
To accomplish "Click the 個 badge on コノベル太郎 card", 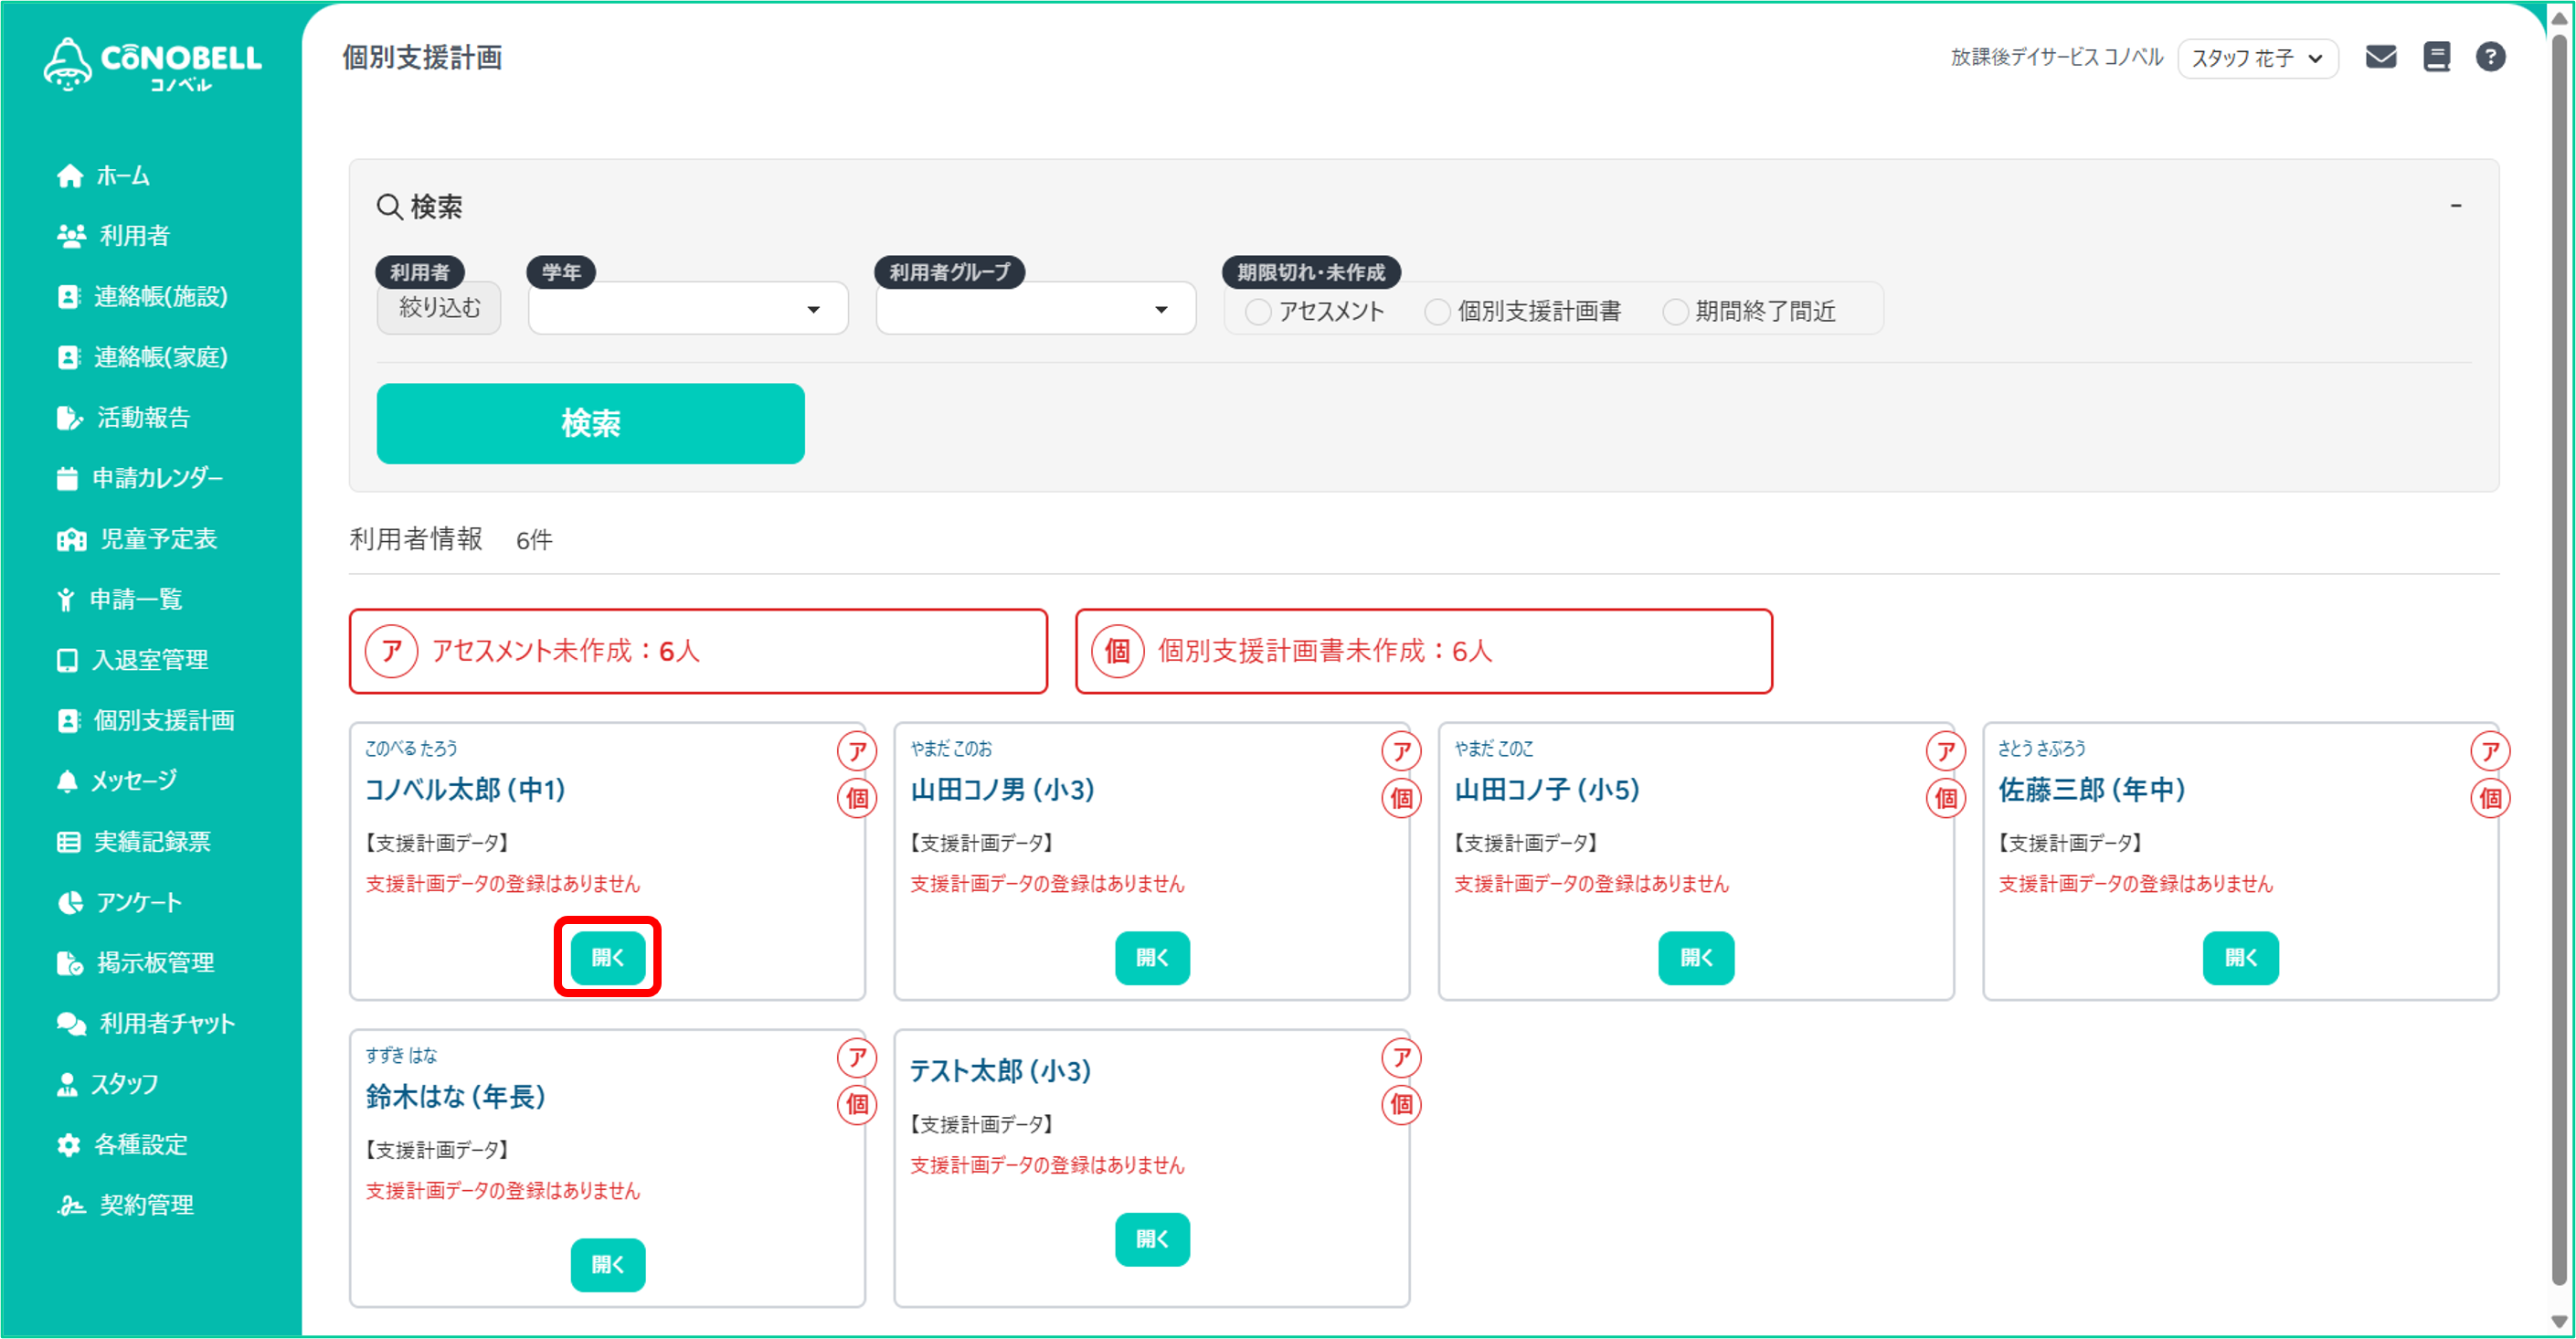I will click(x=857, y=798).
